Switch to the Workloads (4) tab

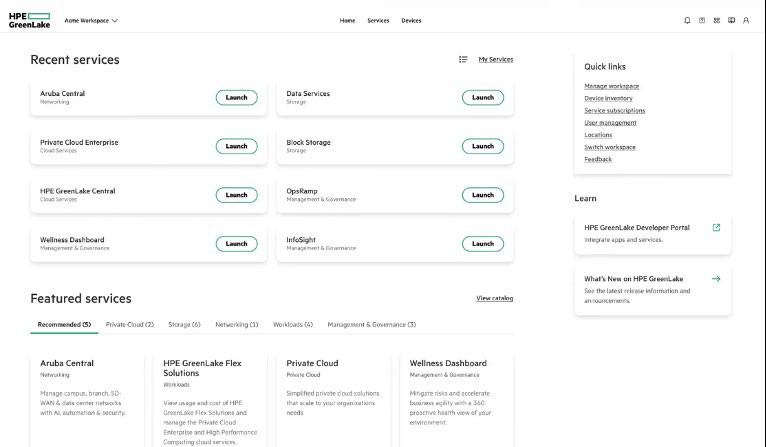coord(293,325)
